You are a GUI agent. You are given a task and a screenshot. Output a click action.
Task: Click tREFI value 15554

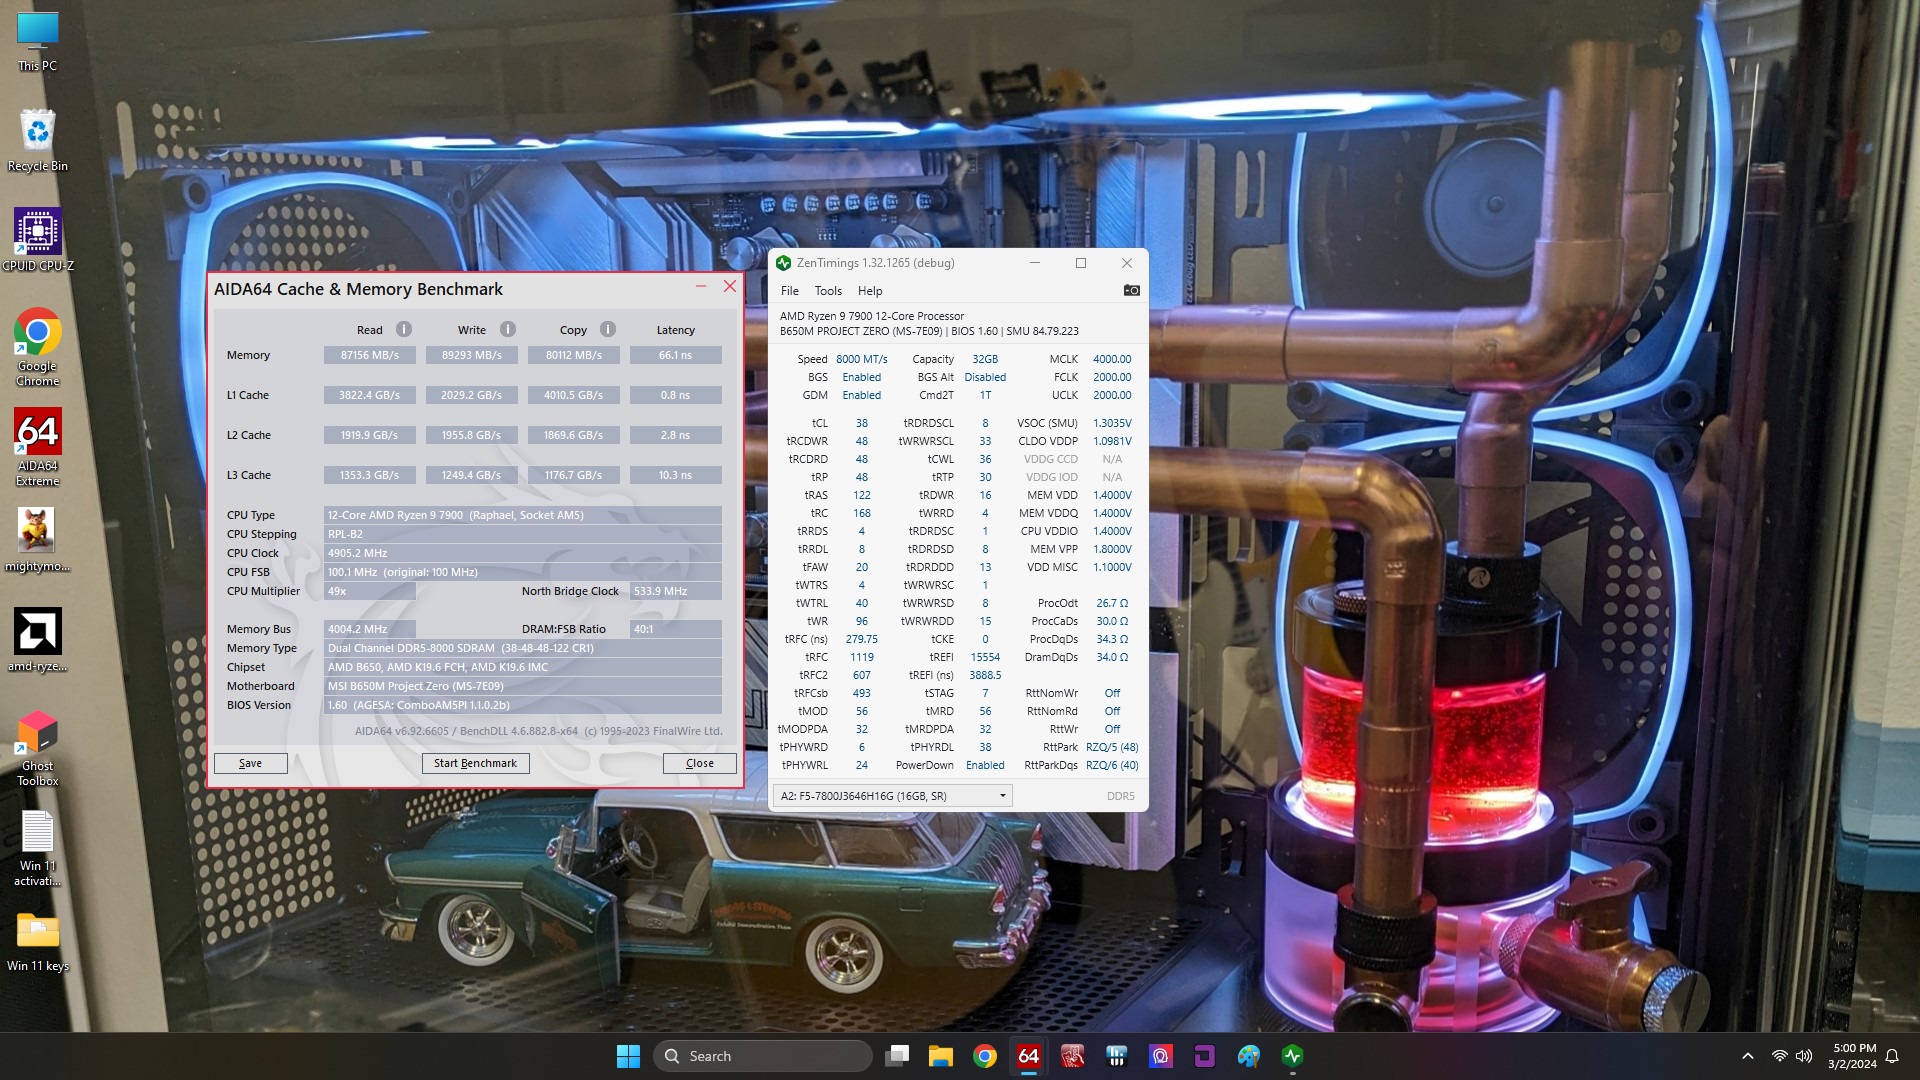[985, 657]
